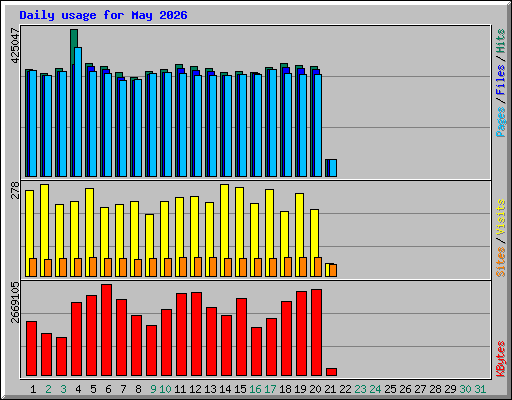Screen dimensions: 512x400
Task: Click the orange Sites bar for day 7
Action: pyautogui.click(x=123, y=267)
